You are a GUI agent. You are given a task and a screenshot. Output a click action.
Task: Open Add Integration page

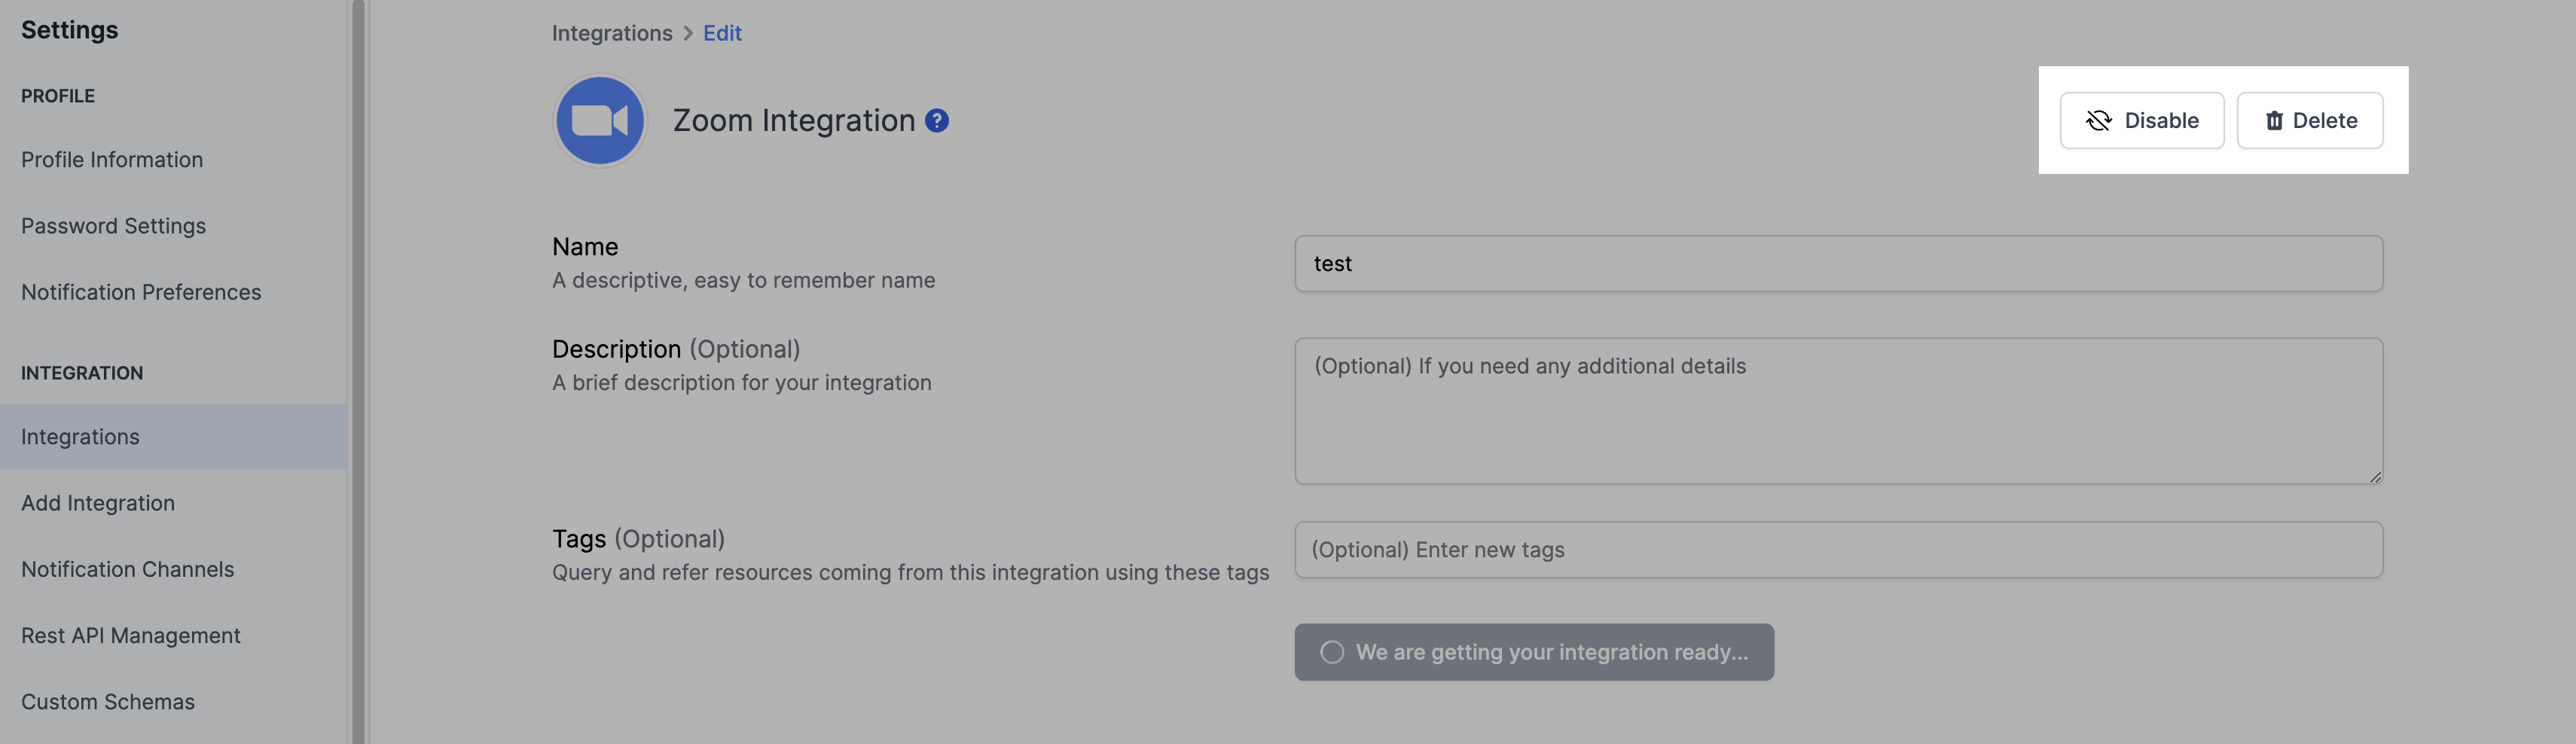98,503
